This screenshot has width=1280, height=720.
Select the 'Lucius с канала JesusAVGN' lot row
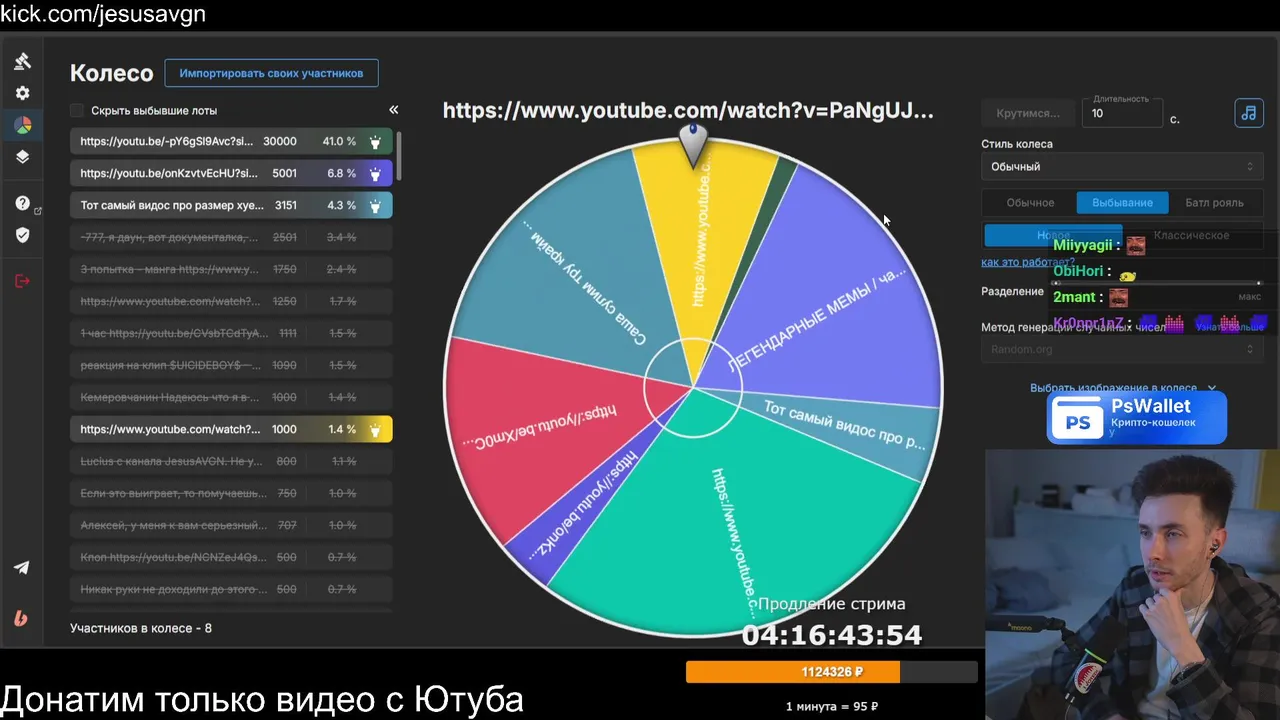point(231,462)
